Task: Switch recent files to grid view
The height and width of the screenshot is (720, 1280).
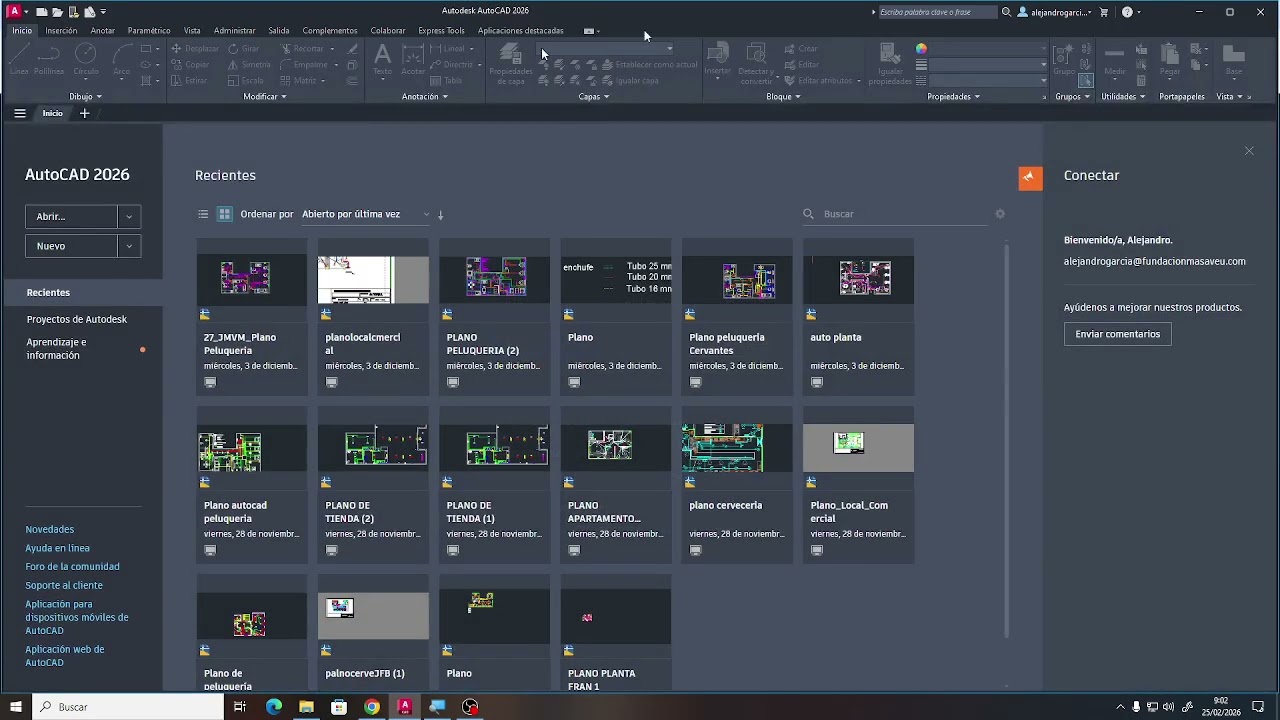Action: [x=225, y=214]
